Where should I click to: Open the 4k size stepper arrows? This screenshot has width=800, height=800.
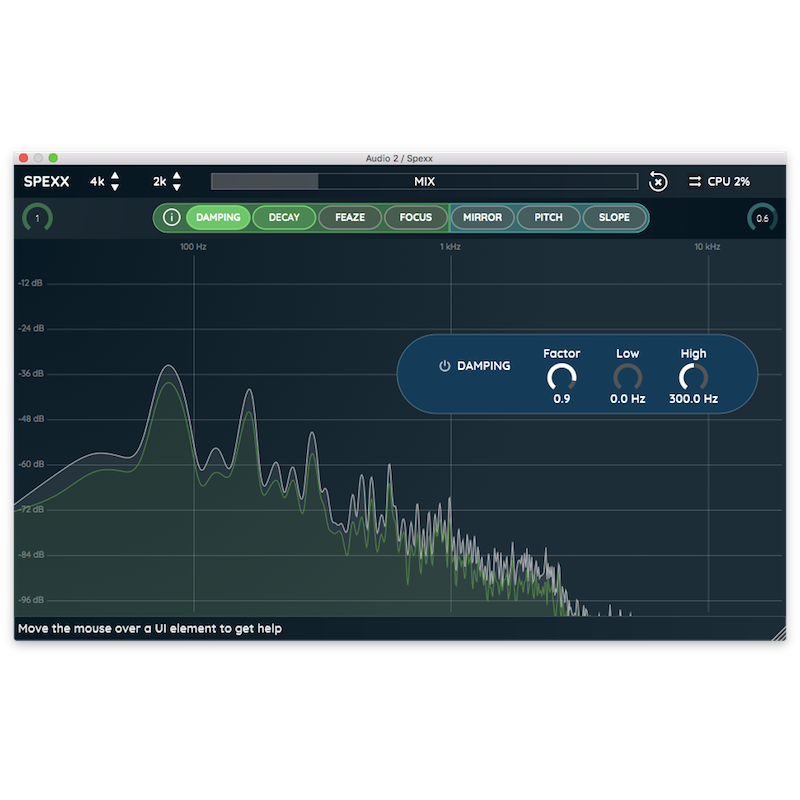coord(115,182)
